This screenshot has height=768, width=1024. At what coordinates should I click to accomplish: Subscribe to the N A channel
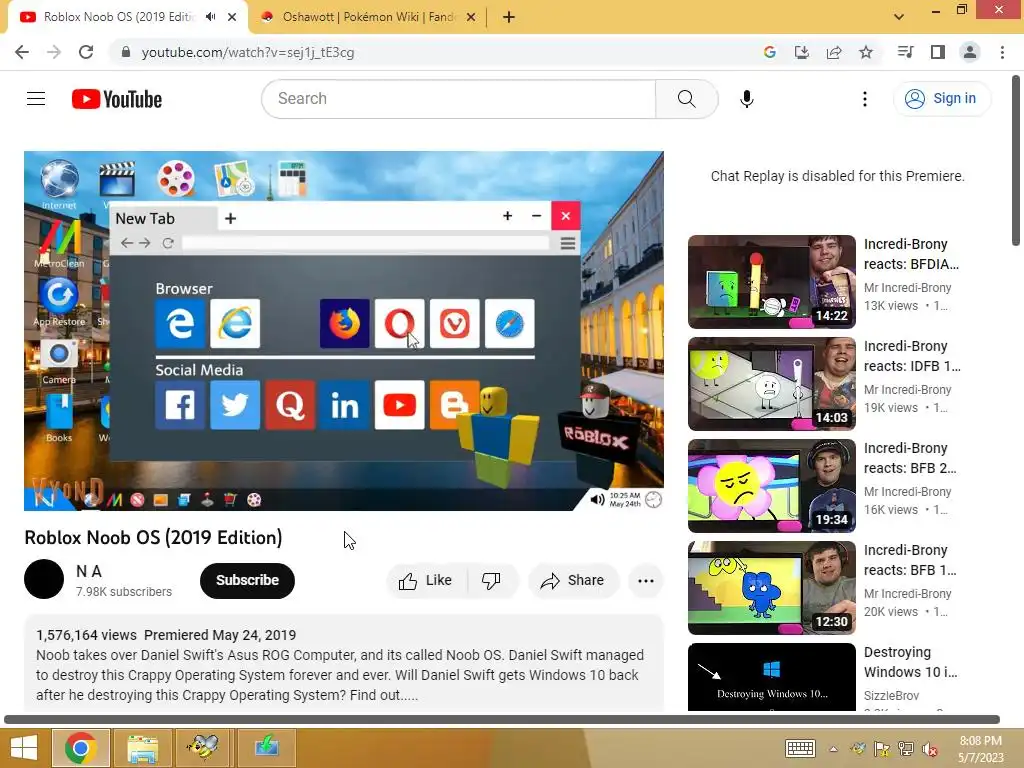pyautogui.click(x=247, y=580)
